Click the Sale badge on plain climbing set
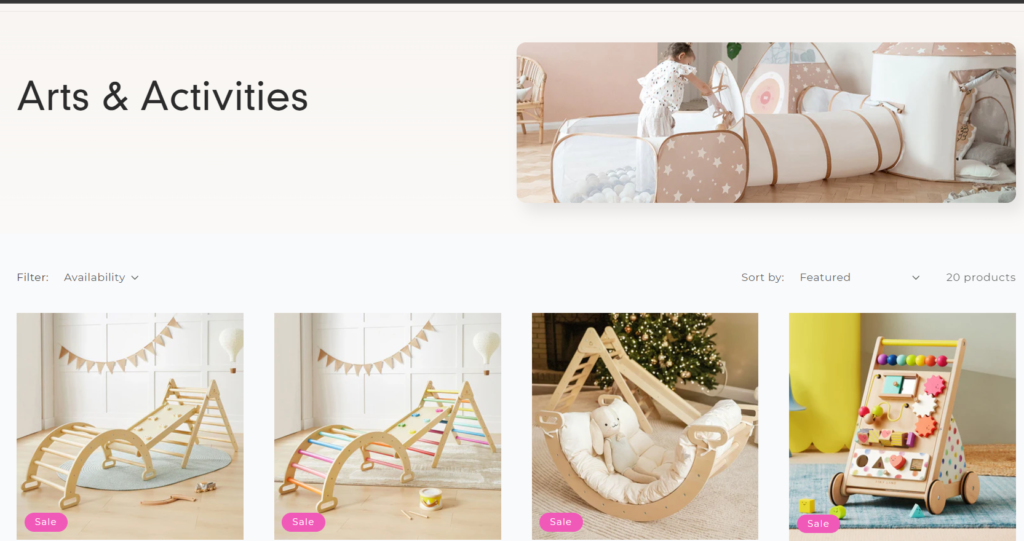1024x541 pixels. tap(46, 521)
